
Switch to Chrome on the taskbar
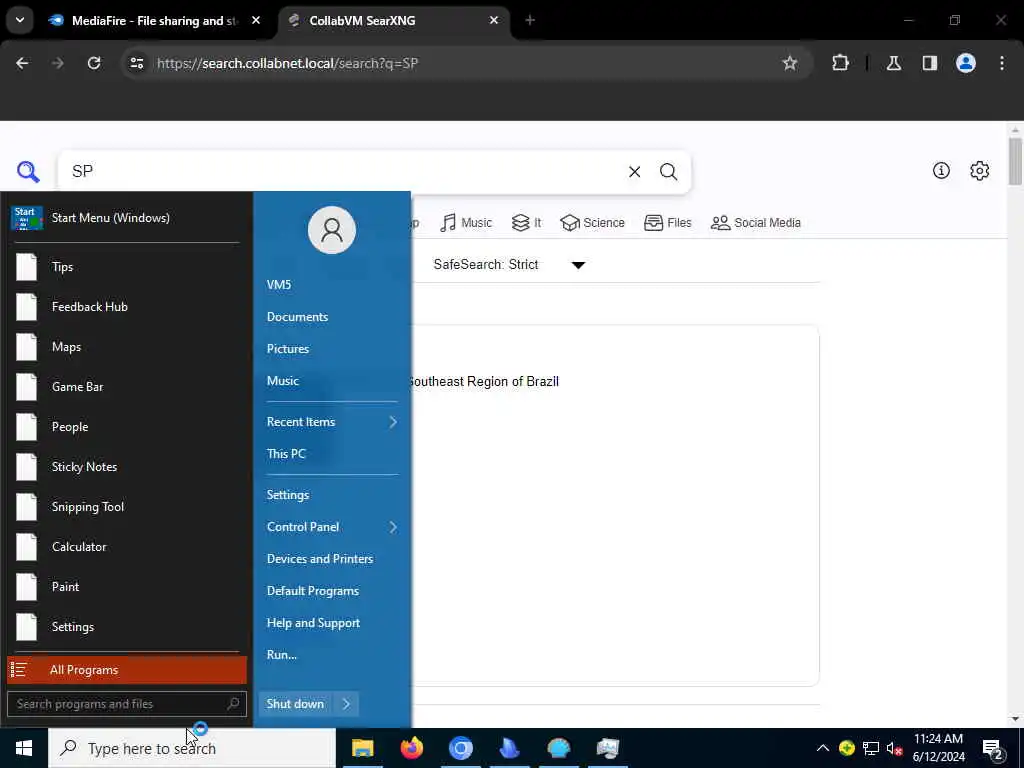[x=460, y=748]
